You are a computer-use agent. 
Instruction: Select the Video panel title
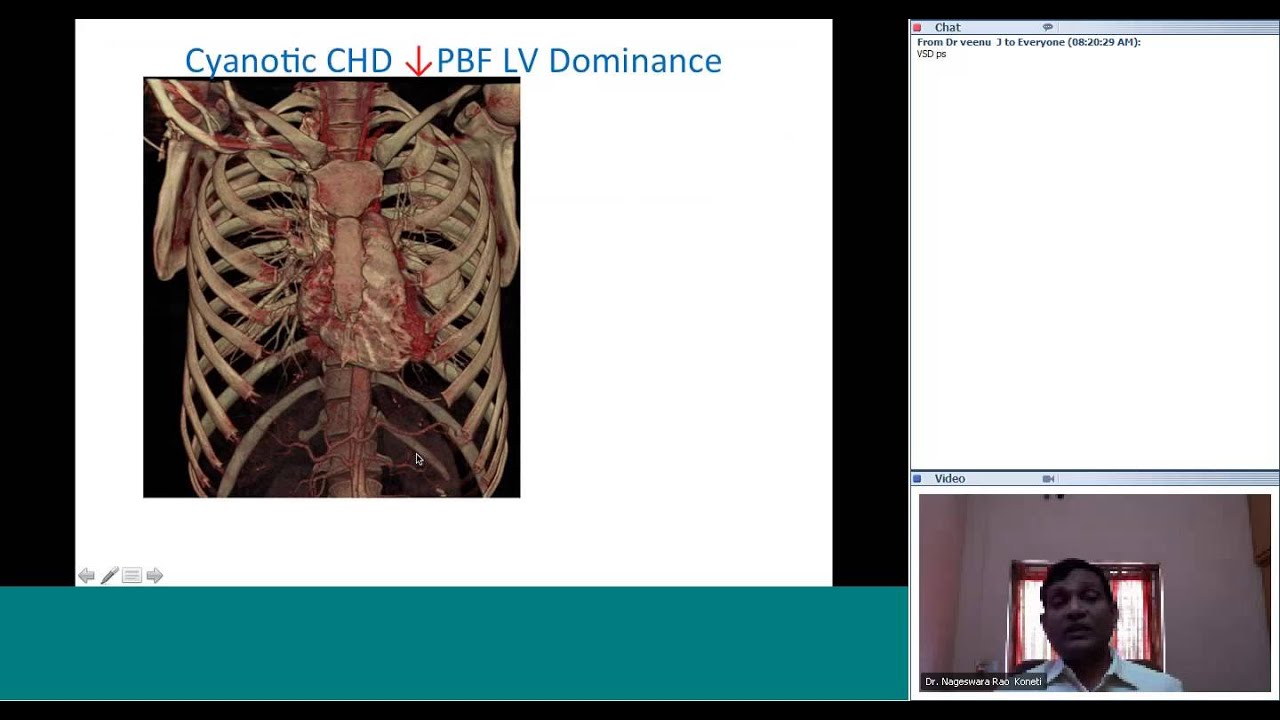click(x=950, y=479)
